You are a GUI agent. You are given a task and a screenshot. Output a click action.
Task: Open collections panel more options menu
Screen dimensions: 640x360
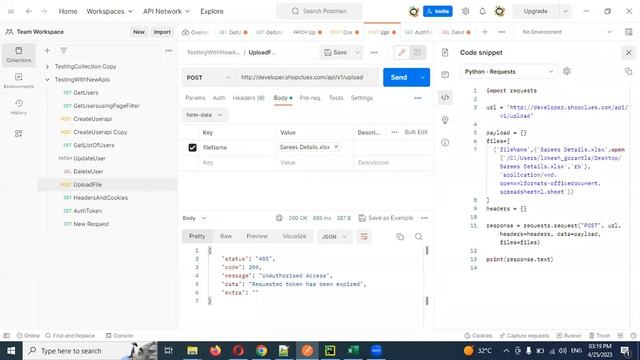pyautogui.click(x=168, y=51)
